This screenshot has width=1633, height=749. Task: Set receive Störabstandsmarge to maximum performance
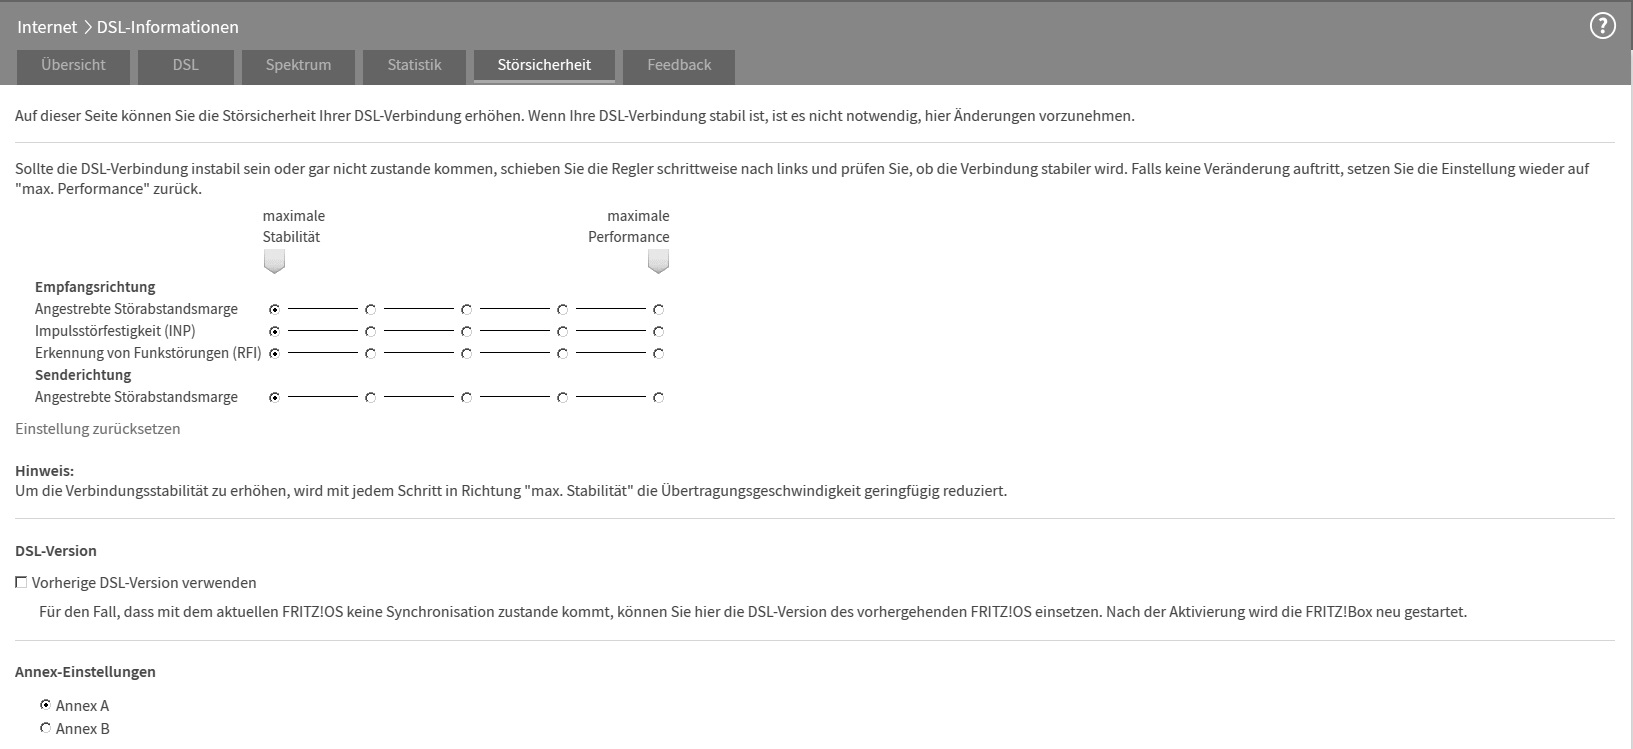[x=658, y=310]
